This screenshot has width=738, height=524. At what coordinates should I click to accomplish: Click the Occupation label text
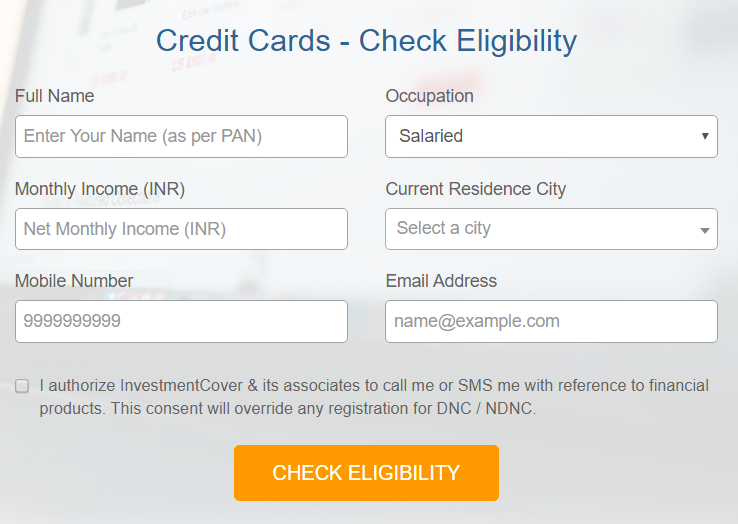tap(429, 97)
